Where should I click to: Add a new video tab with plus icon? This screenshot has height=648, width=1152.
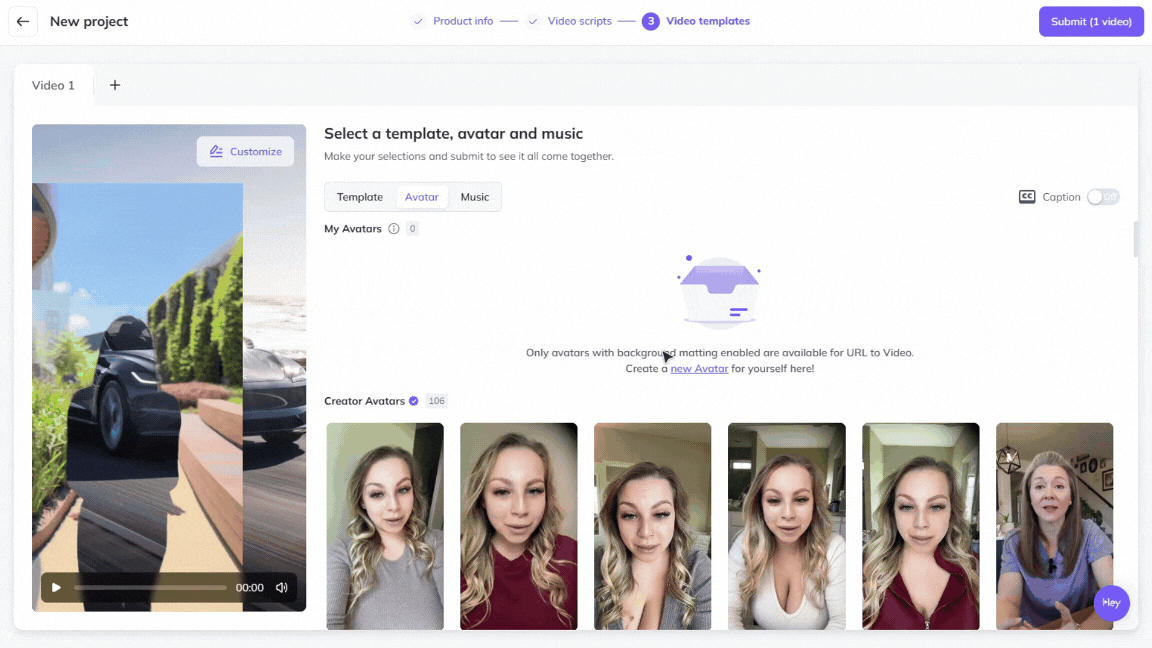point(115,85)
